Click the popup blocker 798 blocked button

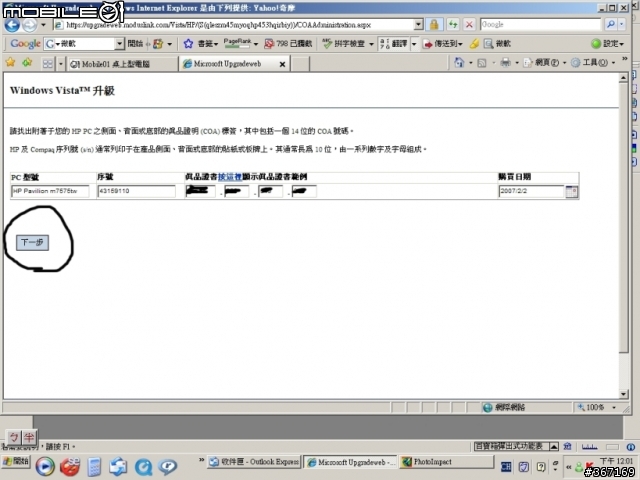pos(288,43)
